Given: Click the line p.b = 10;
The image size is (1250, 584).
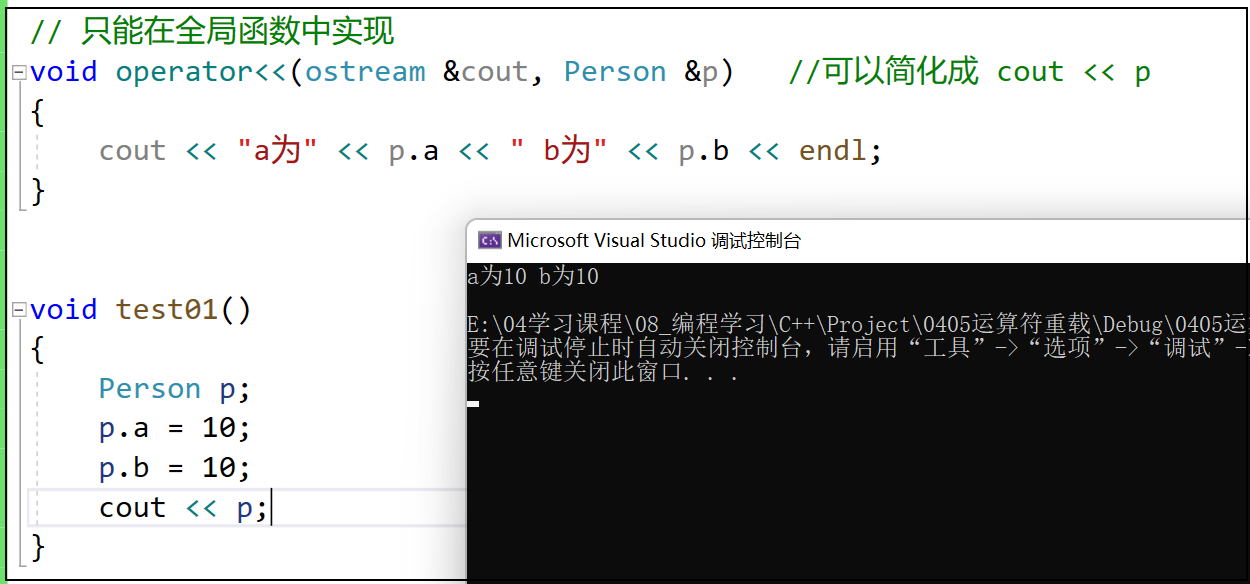Looking at the screenshot, I should coord(174,468).
